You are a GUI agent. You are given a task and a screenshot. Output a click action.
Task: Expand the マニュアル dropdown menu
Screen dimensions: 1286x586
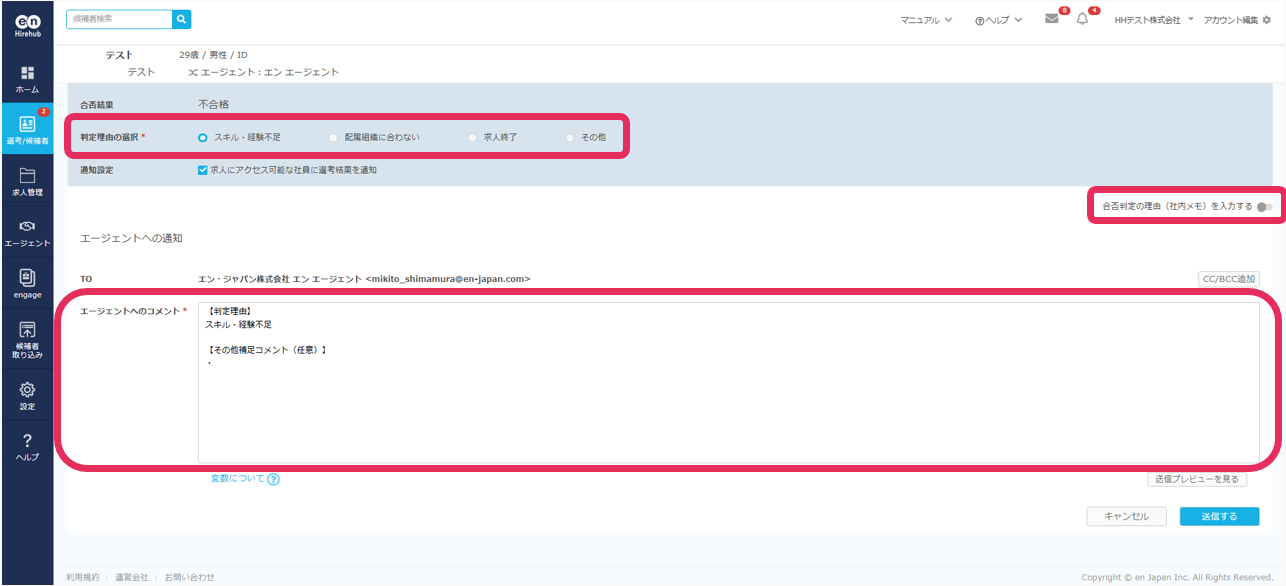tap(926, 20)
